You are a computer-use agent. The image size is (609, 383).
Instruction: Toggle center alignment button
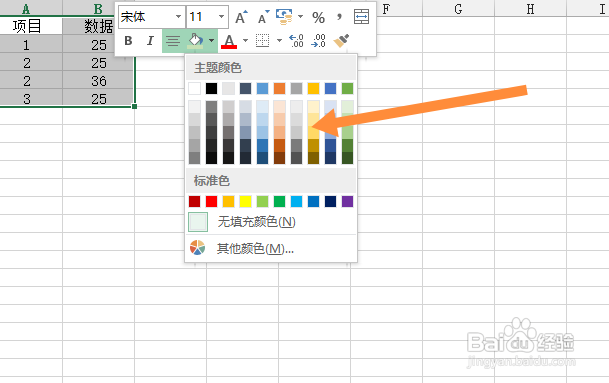click(x=173, y=41)
